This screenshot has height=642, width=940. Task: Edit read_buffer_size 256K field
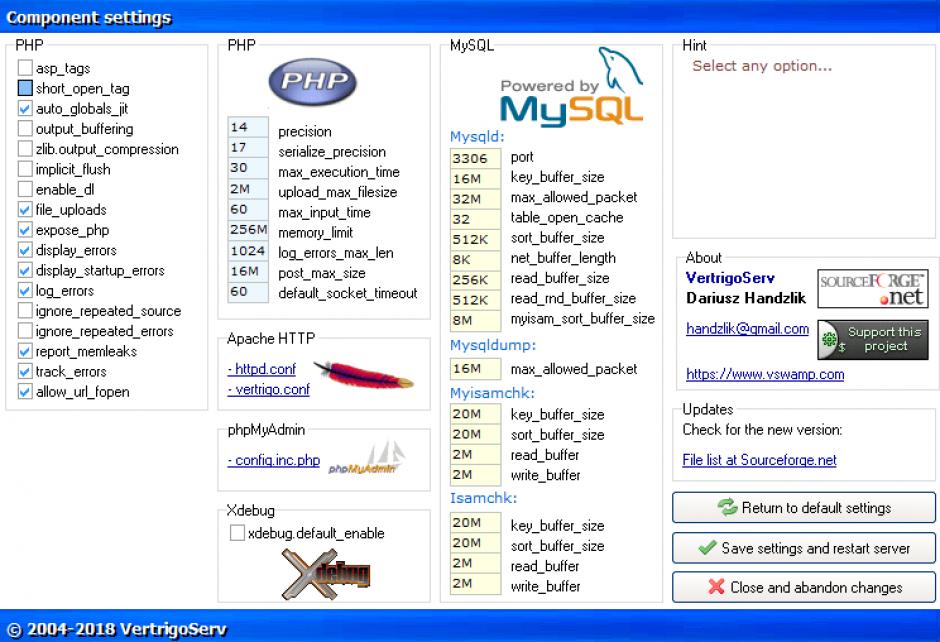pyautogui.click(x=475, y=280)
